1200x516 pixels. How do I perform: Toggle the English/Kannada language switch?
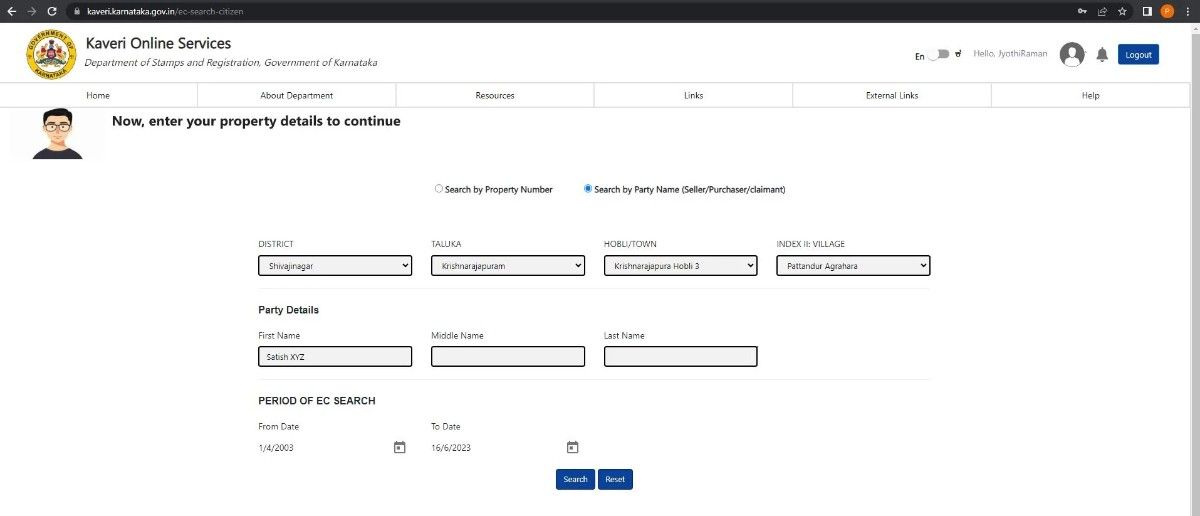(937, 55)
